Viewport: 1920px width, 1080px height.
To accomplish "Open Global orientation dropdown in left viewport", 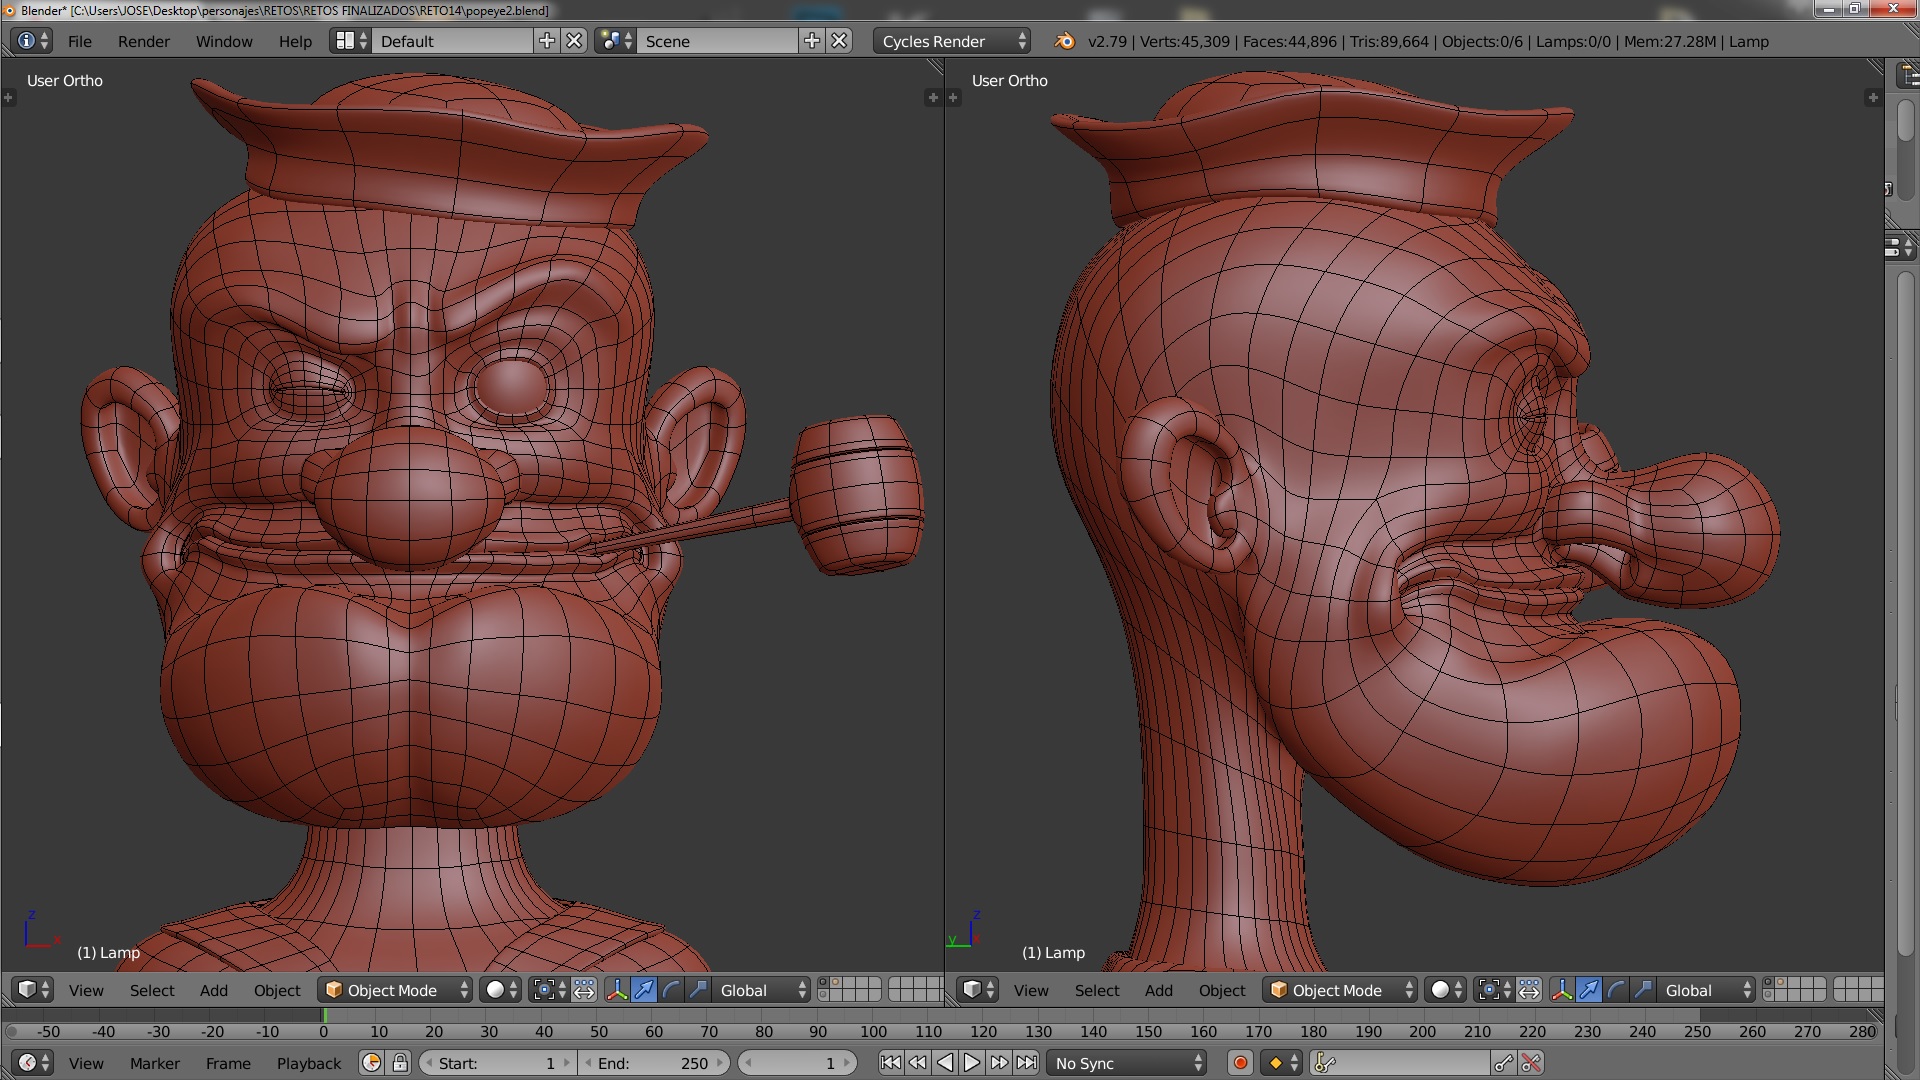I will [762, 990].
